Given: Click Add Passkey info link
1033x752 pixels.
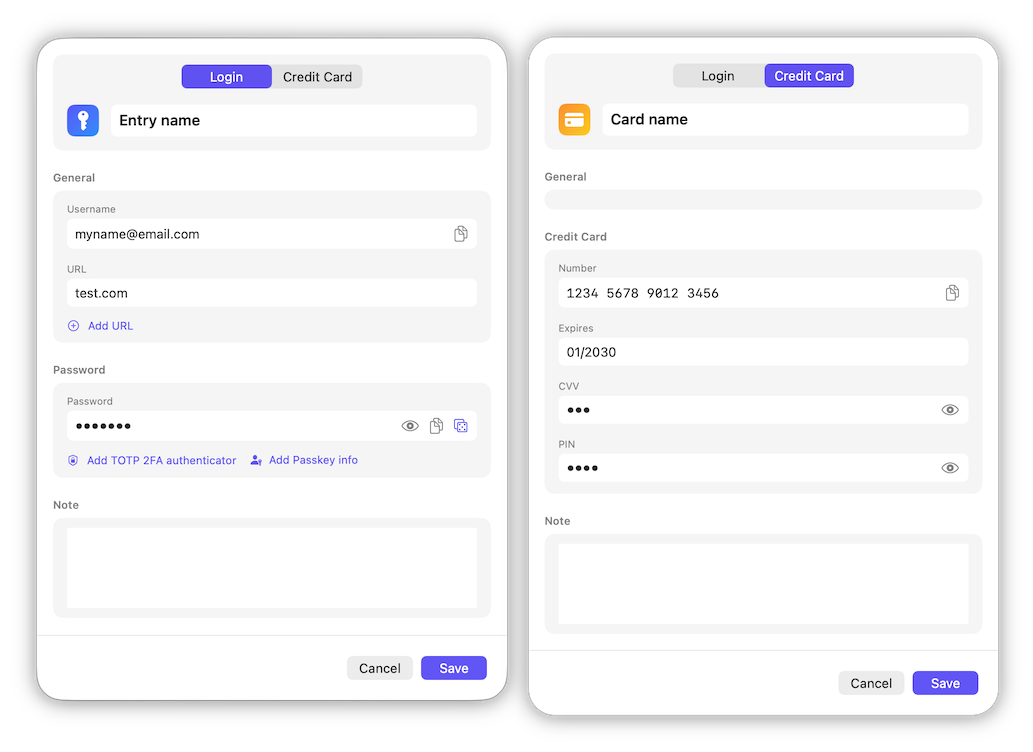Looking at the screenshot, I should tap(314, 460).
